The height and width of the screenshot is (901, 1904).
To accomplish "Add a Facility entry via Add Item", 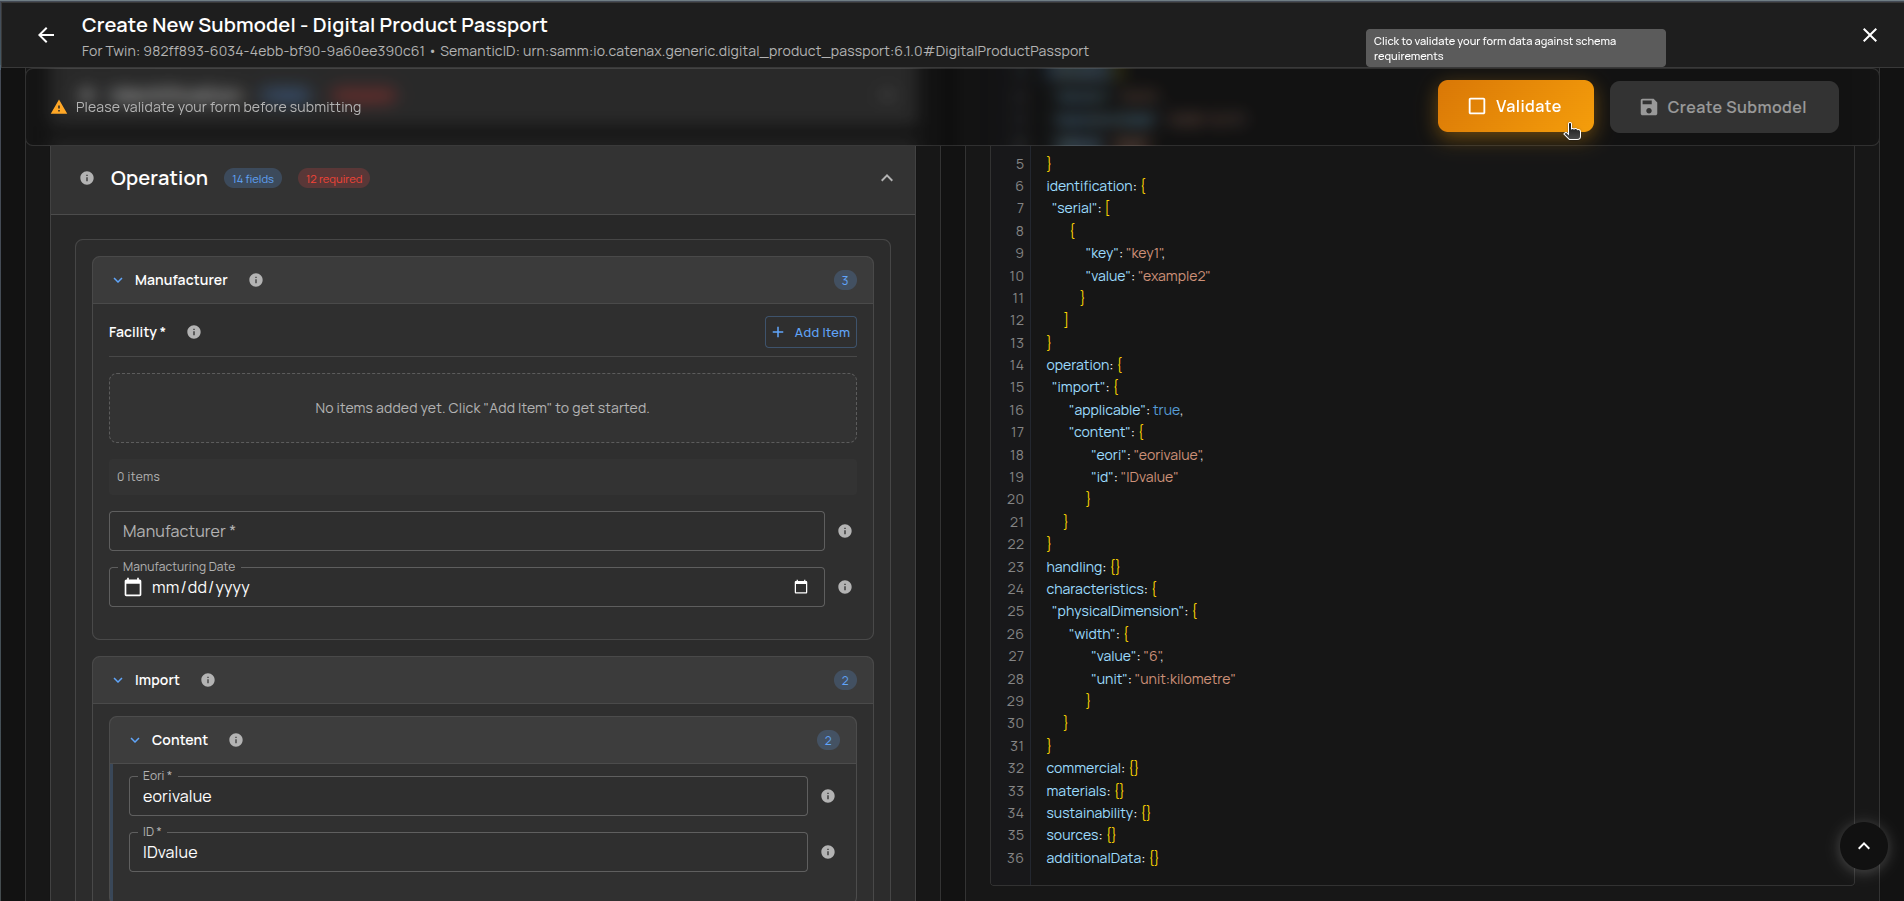I will (x=810, y=331).
